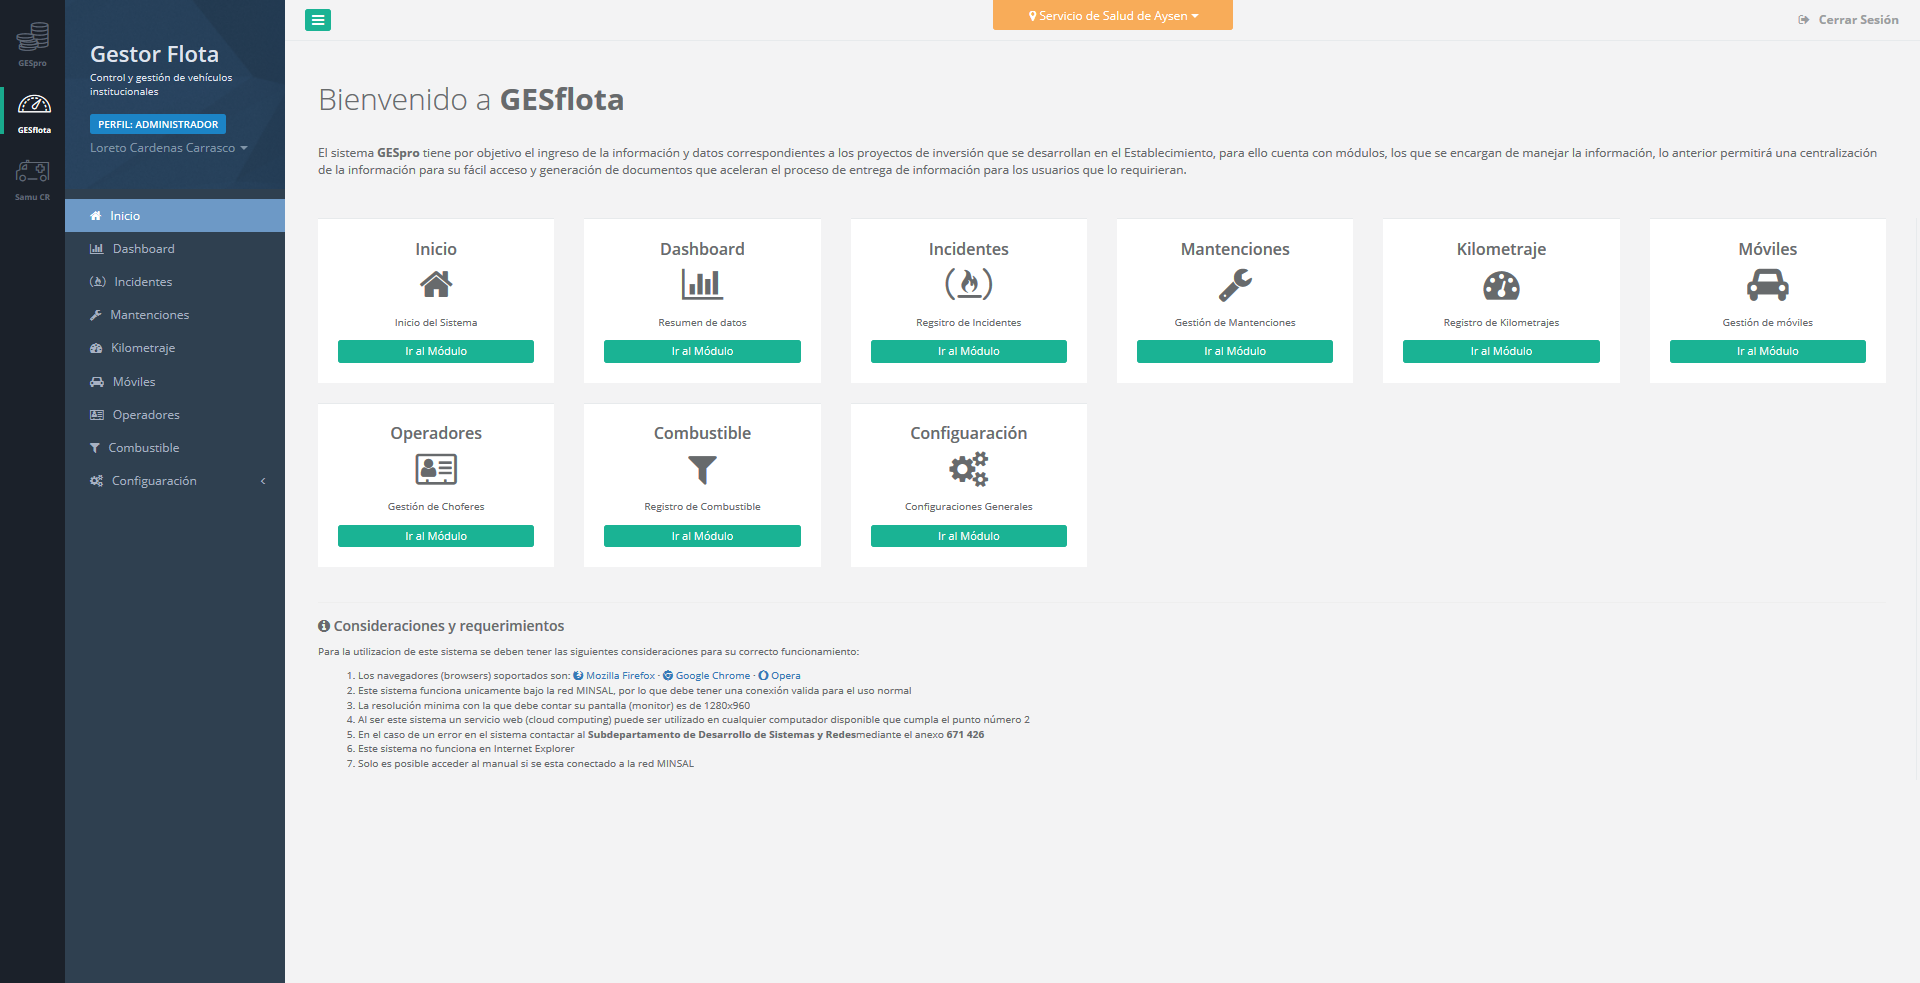Viewport: 1920px width, 983px height.
Task: Select Operadores in the sidebar menu
Action: pos(146,415)
